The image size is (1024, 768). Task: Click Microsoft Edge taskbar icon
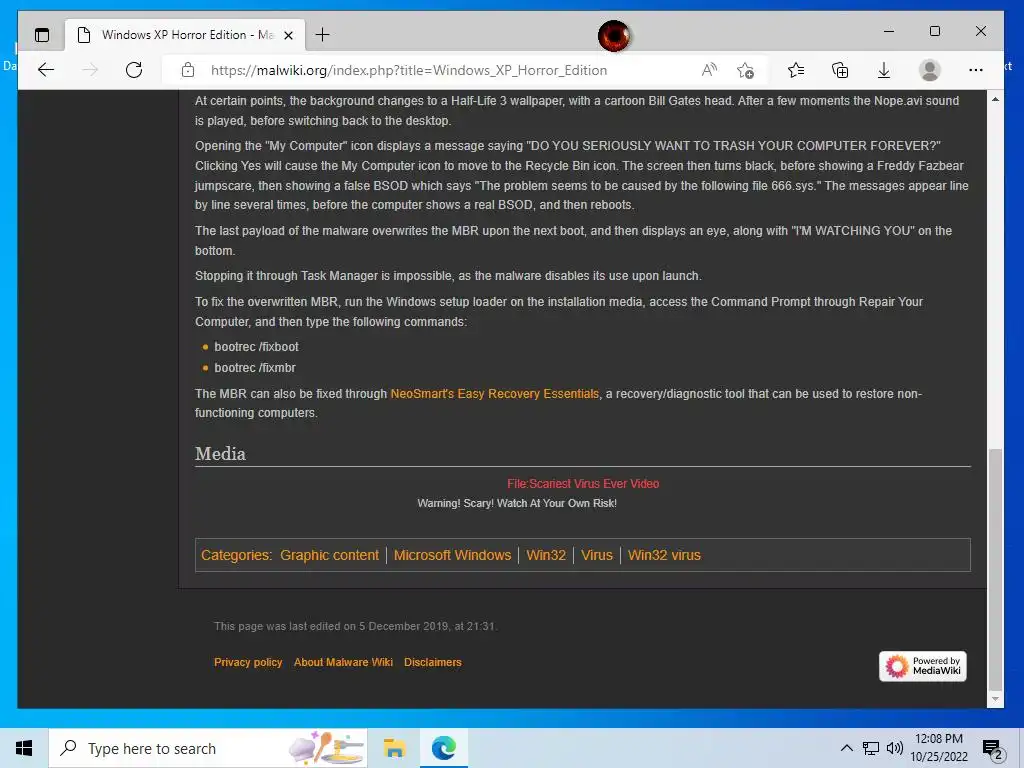pos(444,748)
